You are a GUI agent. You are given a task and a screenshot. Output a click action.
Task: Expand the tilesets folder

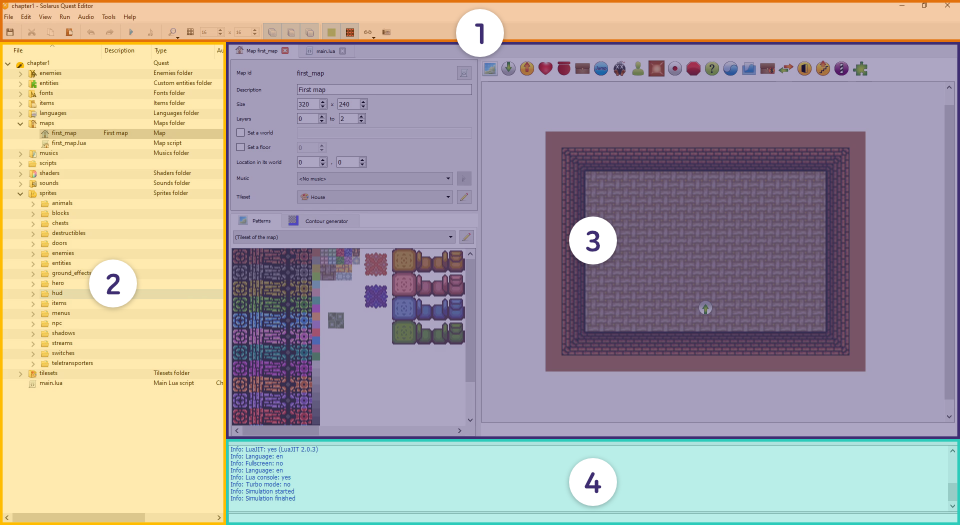click(20, 373)
